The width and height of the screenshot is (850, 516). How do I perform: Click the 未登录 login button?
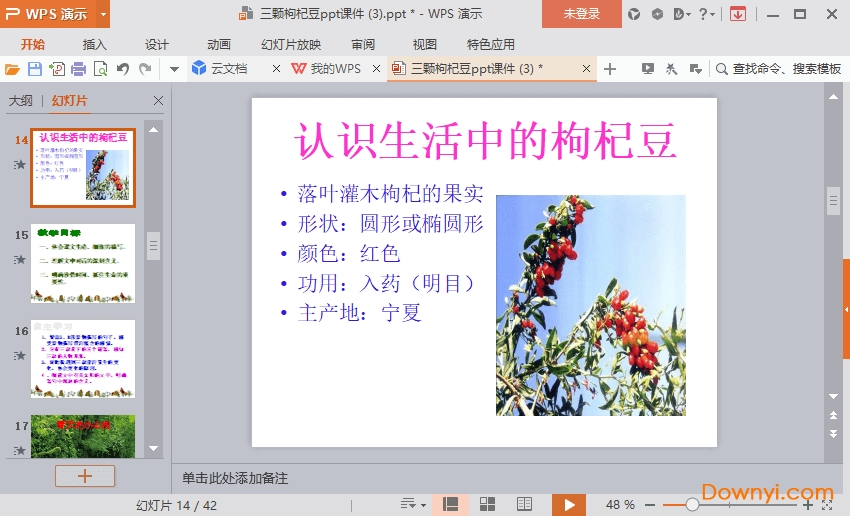[582, 14]
